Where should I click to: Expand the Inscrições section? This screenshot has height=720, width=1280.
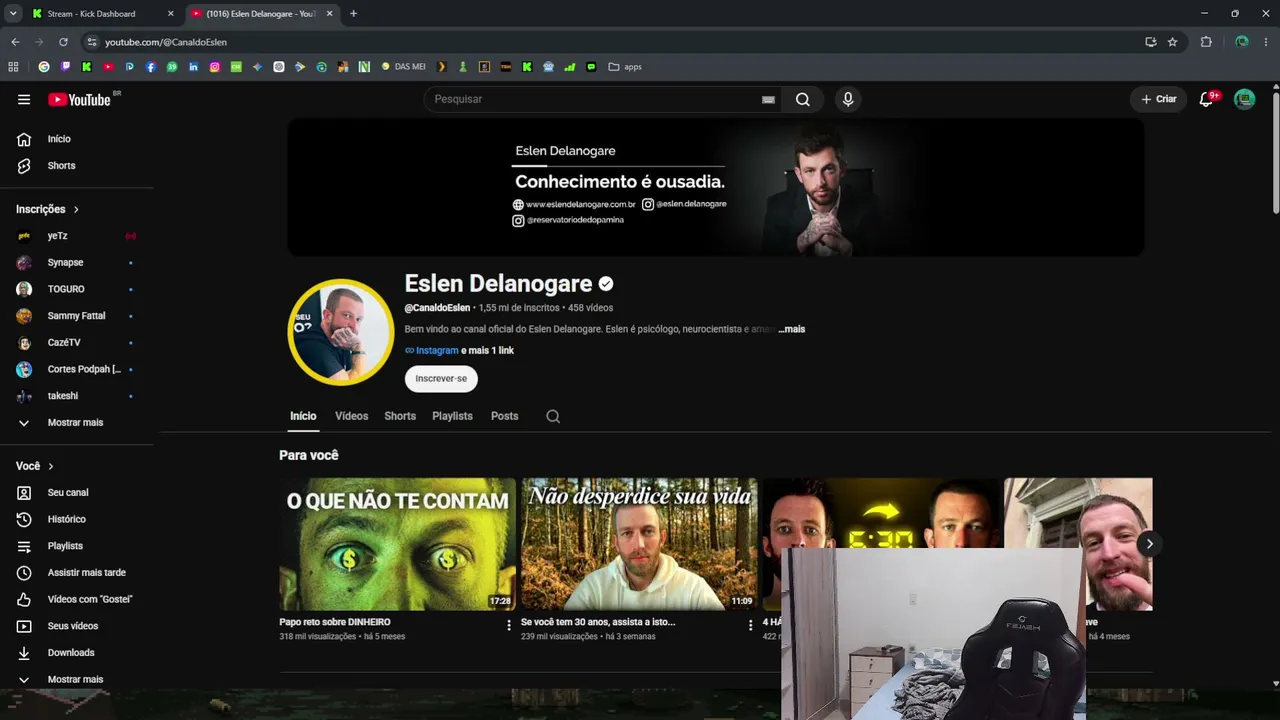[x=47, y=209]
